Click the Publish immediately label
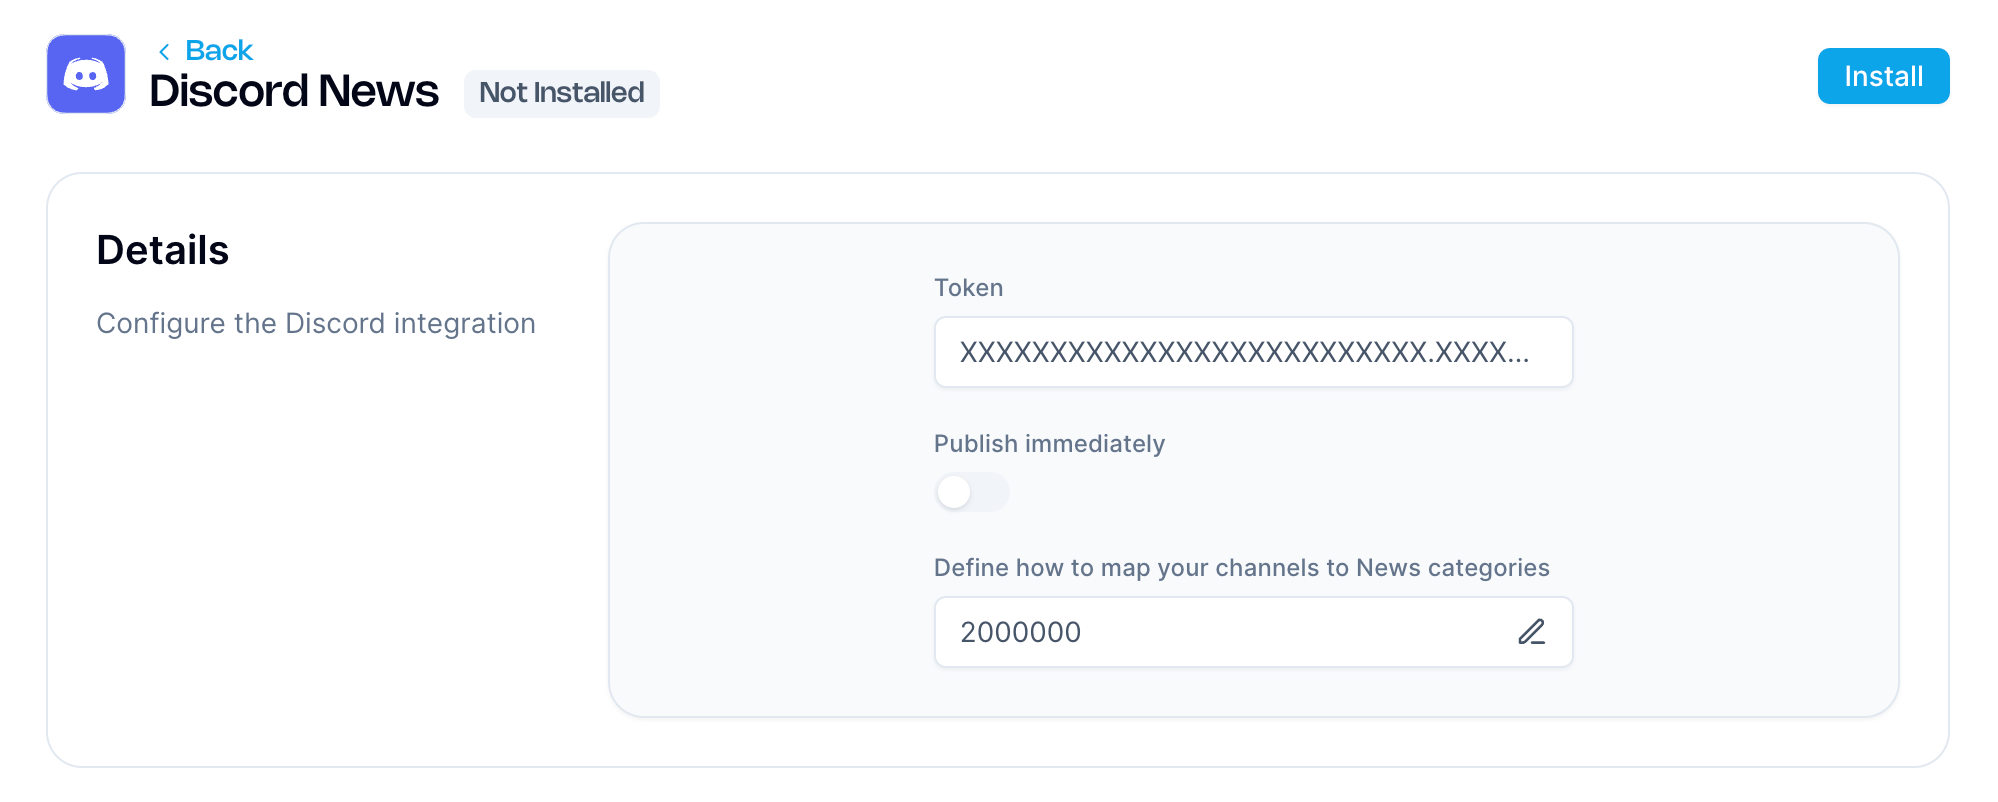Image resolution: width=1998 pixels, height=802 pixels. (1049, 444)
